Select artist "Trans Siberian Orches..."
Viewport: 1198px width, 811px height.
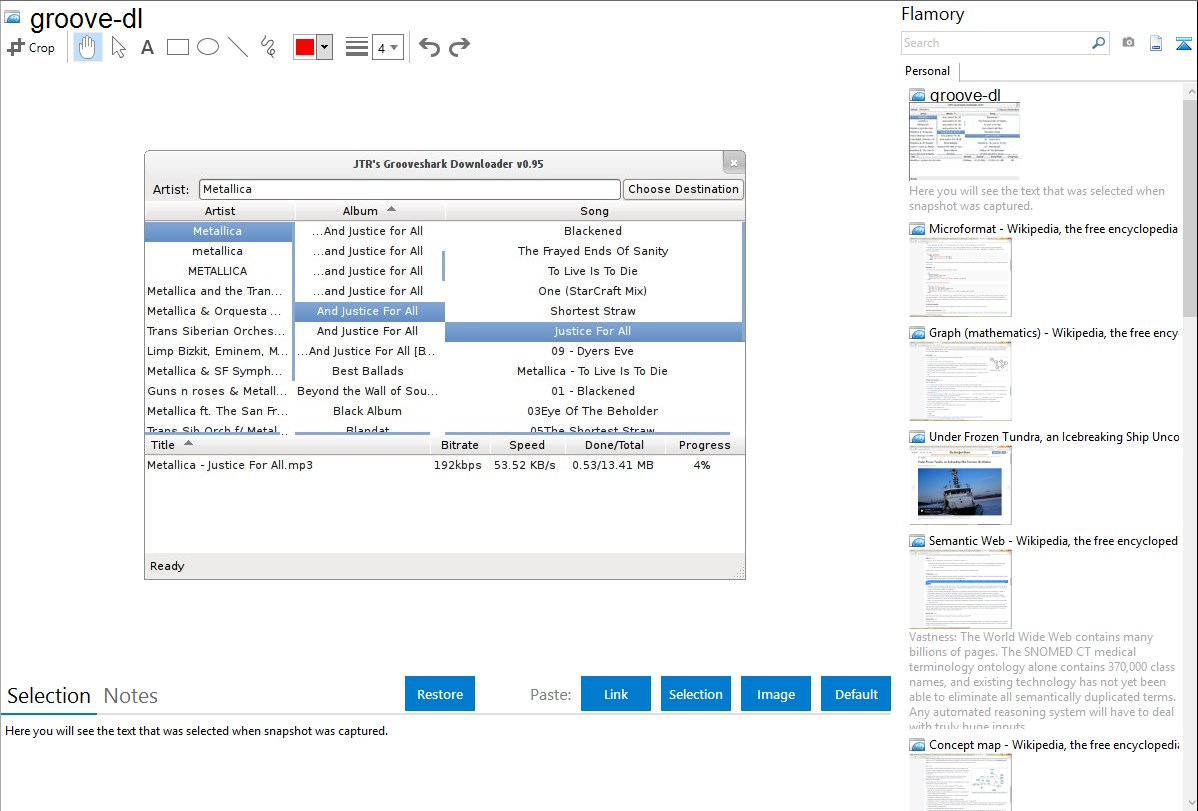[217, 331]
